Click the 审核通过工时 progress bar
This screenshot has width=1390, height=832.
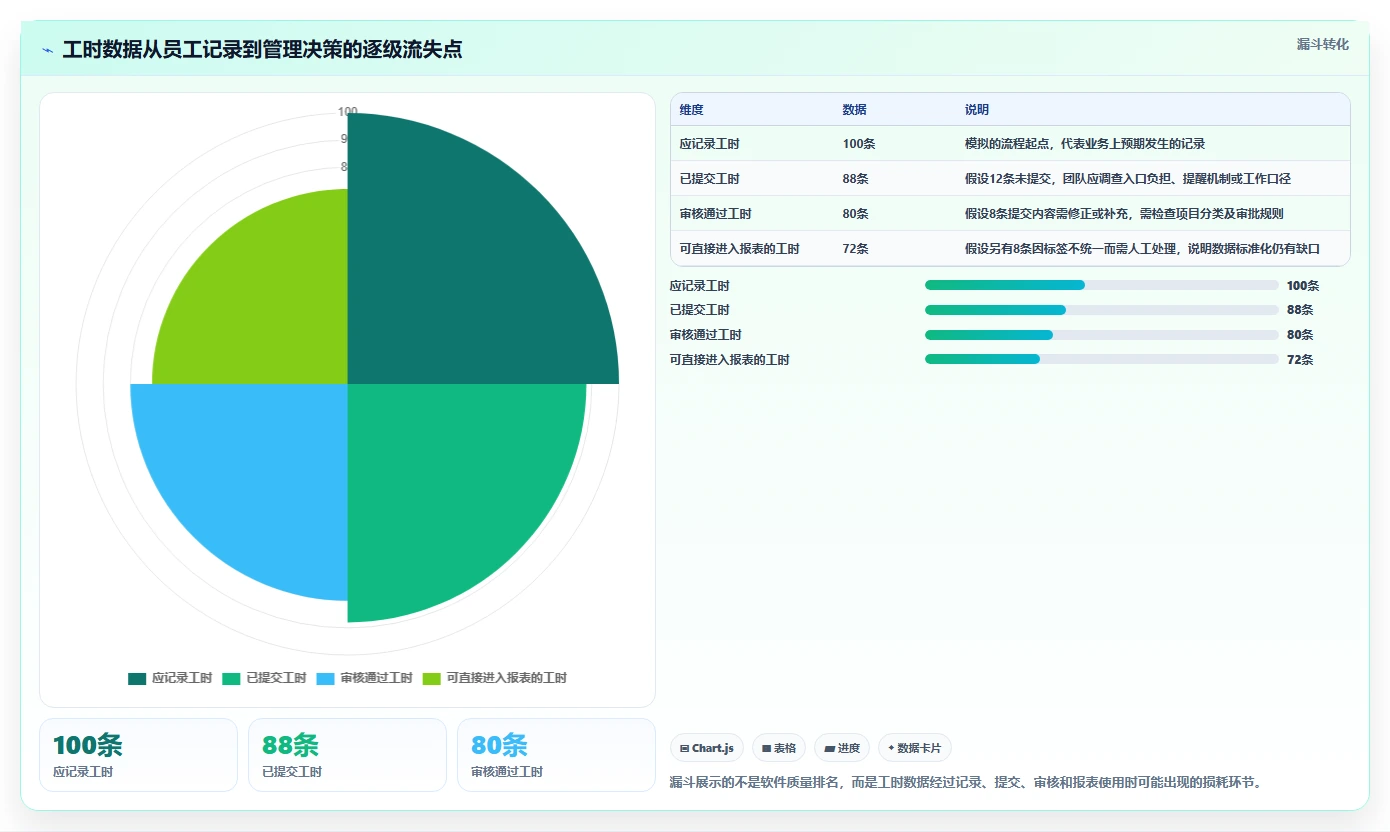click(1101, 335)
